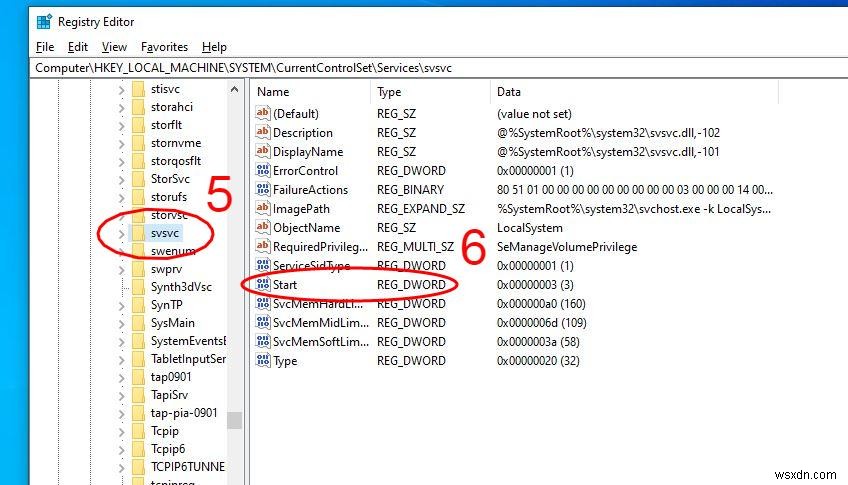Click the folder icon of Tcpip key
848x485 pixels.
pos(138,431)
